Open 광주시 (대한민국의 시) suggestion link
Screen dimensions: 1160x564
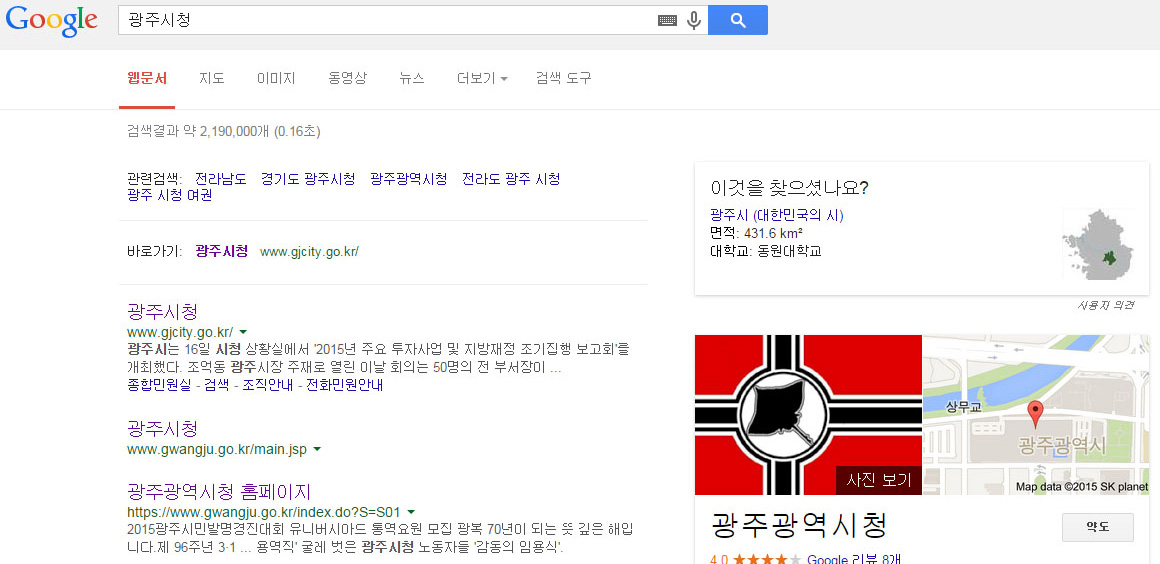pyautogui.click(x=777, y=215)
